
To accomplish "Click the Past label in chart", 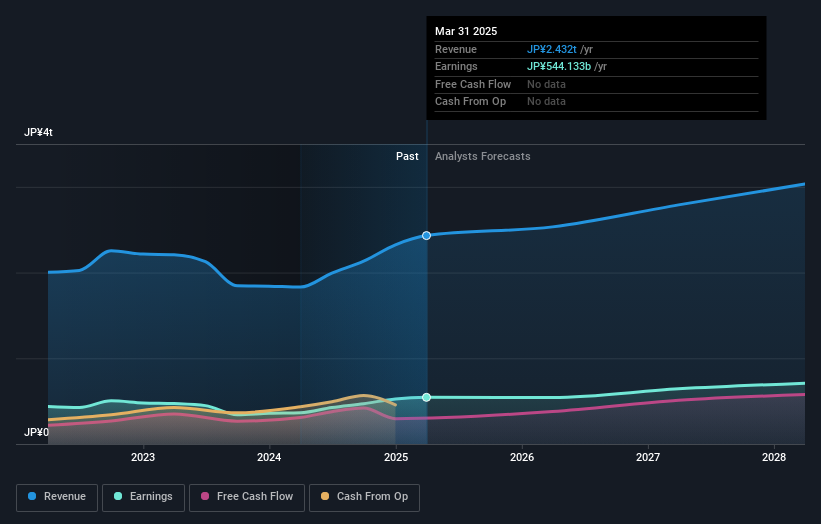I will tap(407, 156).
